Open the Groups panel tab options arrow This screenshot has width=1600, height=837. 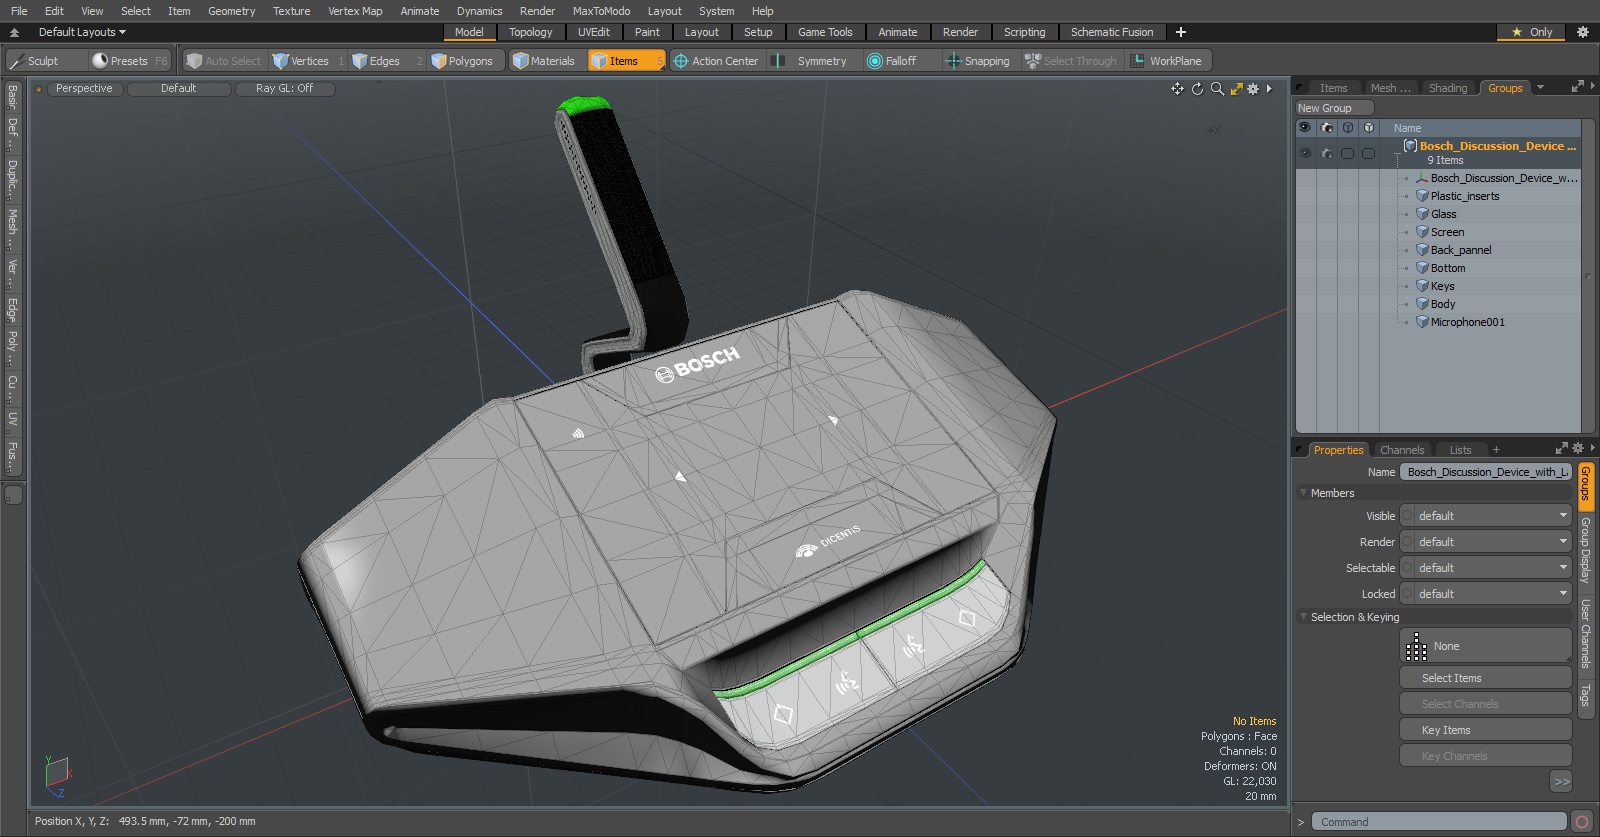click(1540, 88)
